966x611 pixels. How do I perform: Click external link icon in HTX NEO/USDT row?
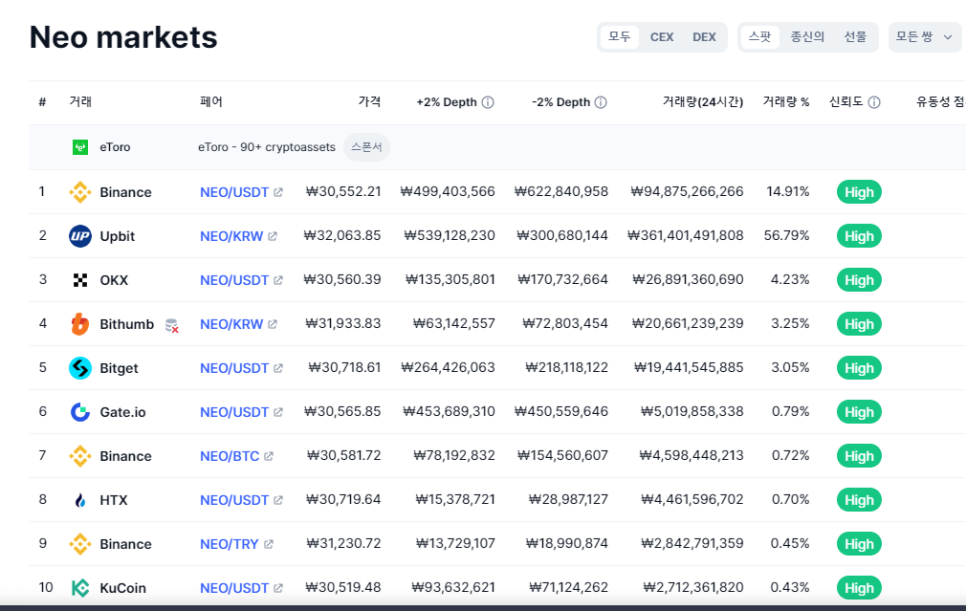tap(278, 500)
